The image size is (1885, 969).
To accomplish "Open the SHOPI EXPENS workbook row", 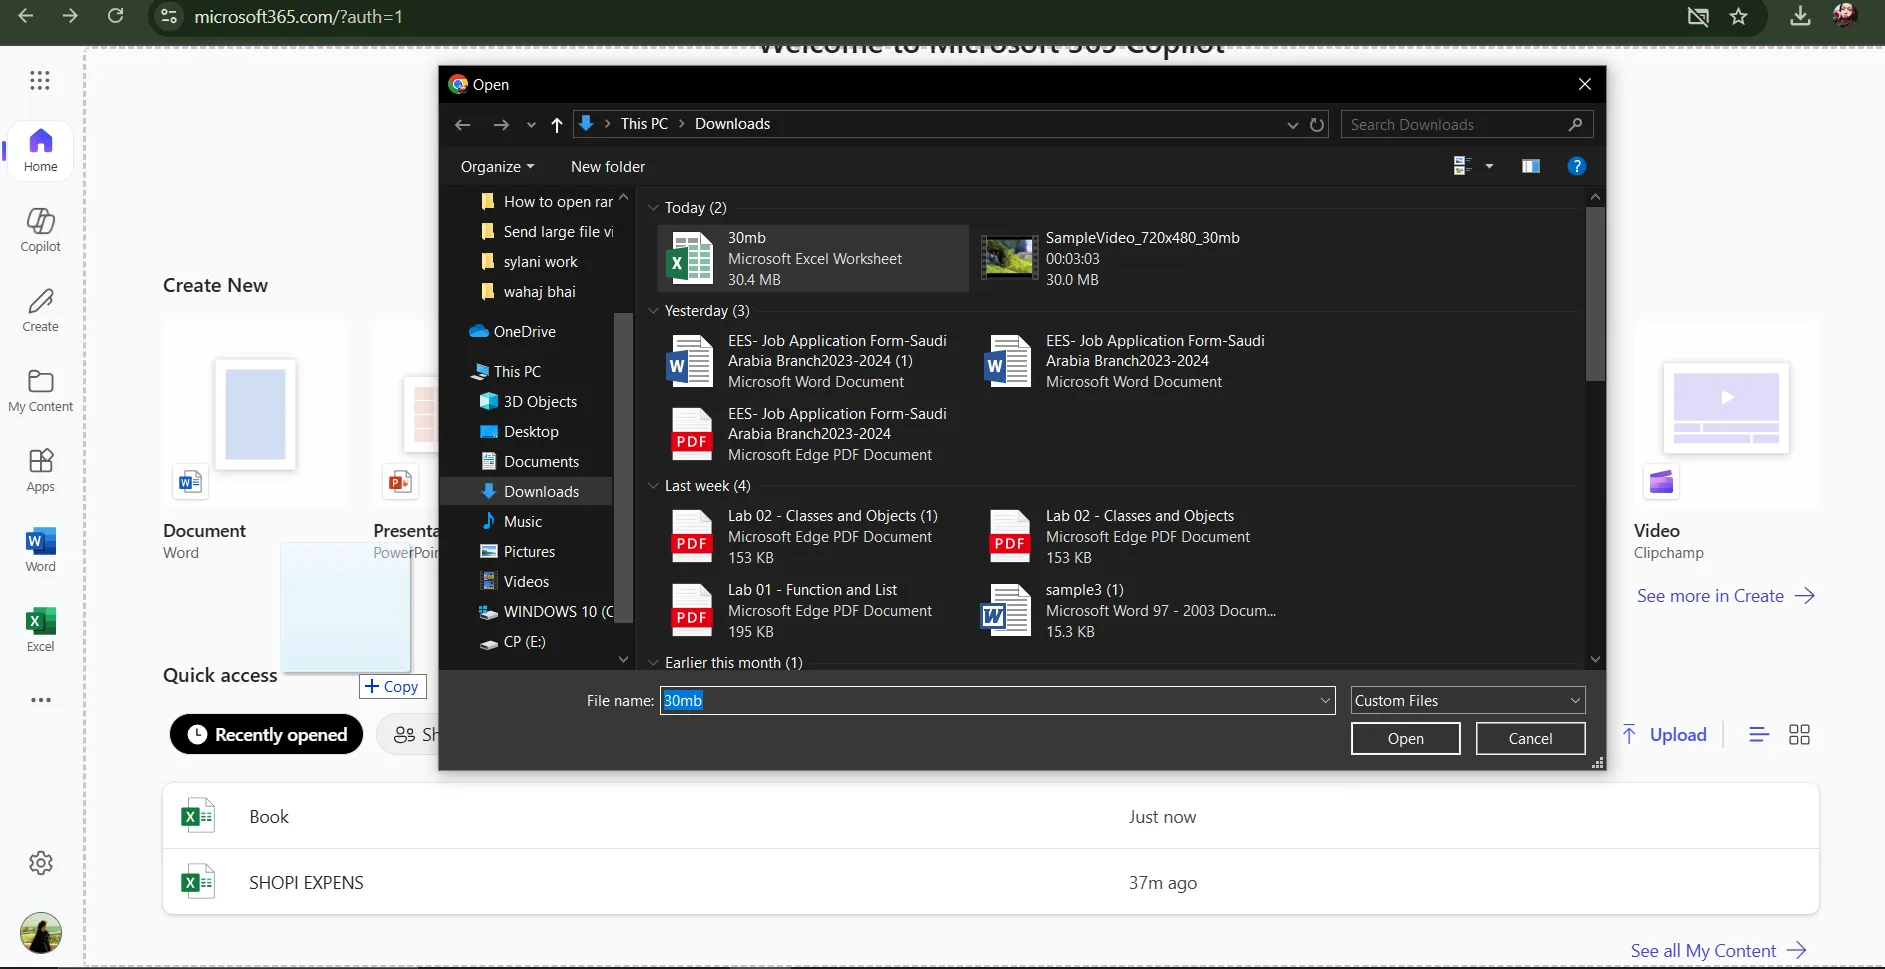I will [990, 882].
